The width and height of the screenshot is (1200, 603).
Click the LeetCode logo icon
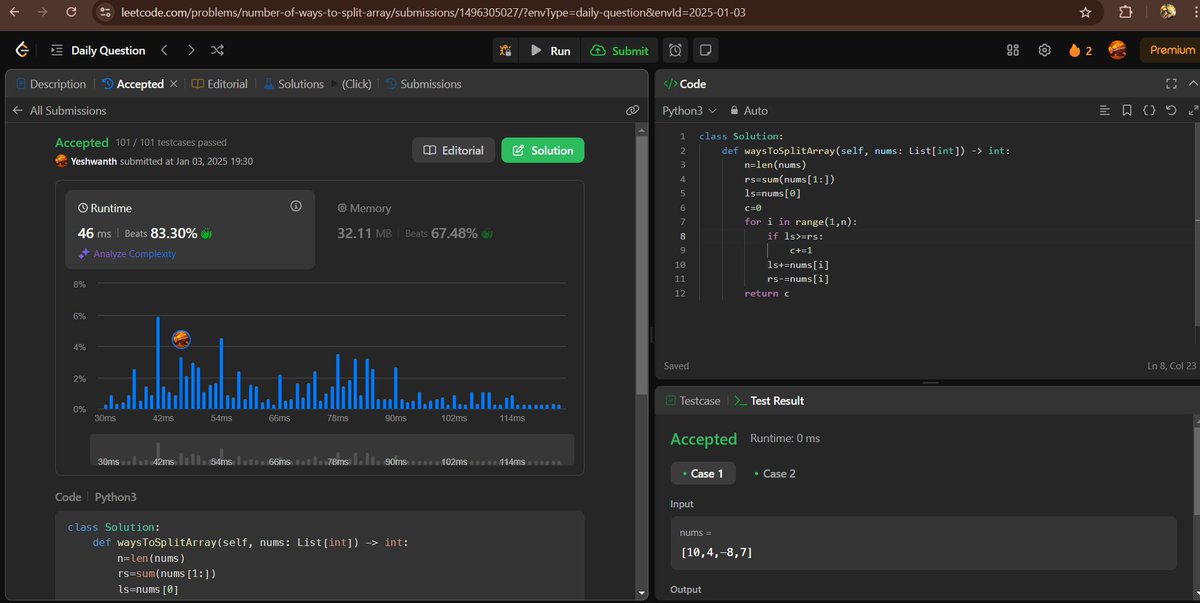pos(21,50)
